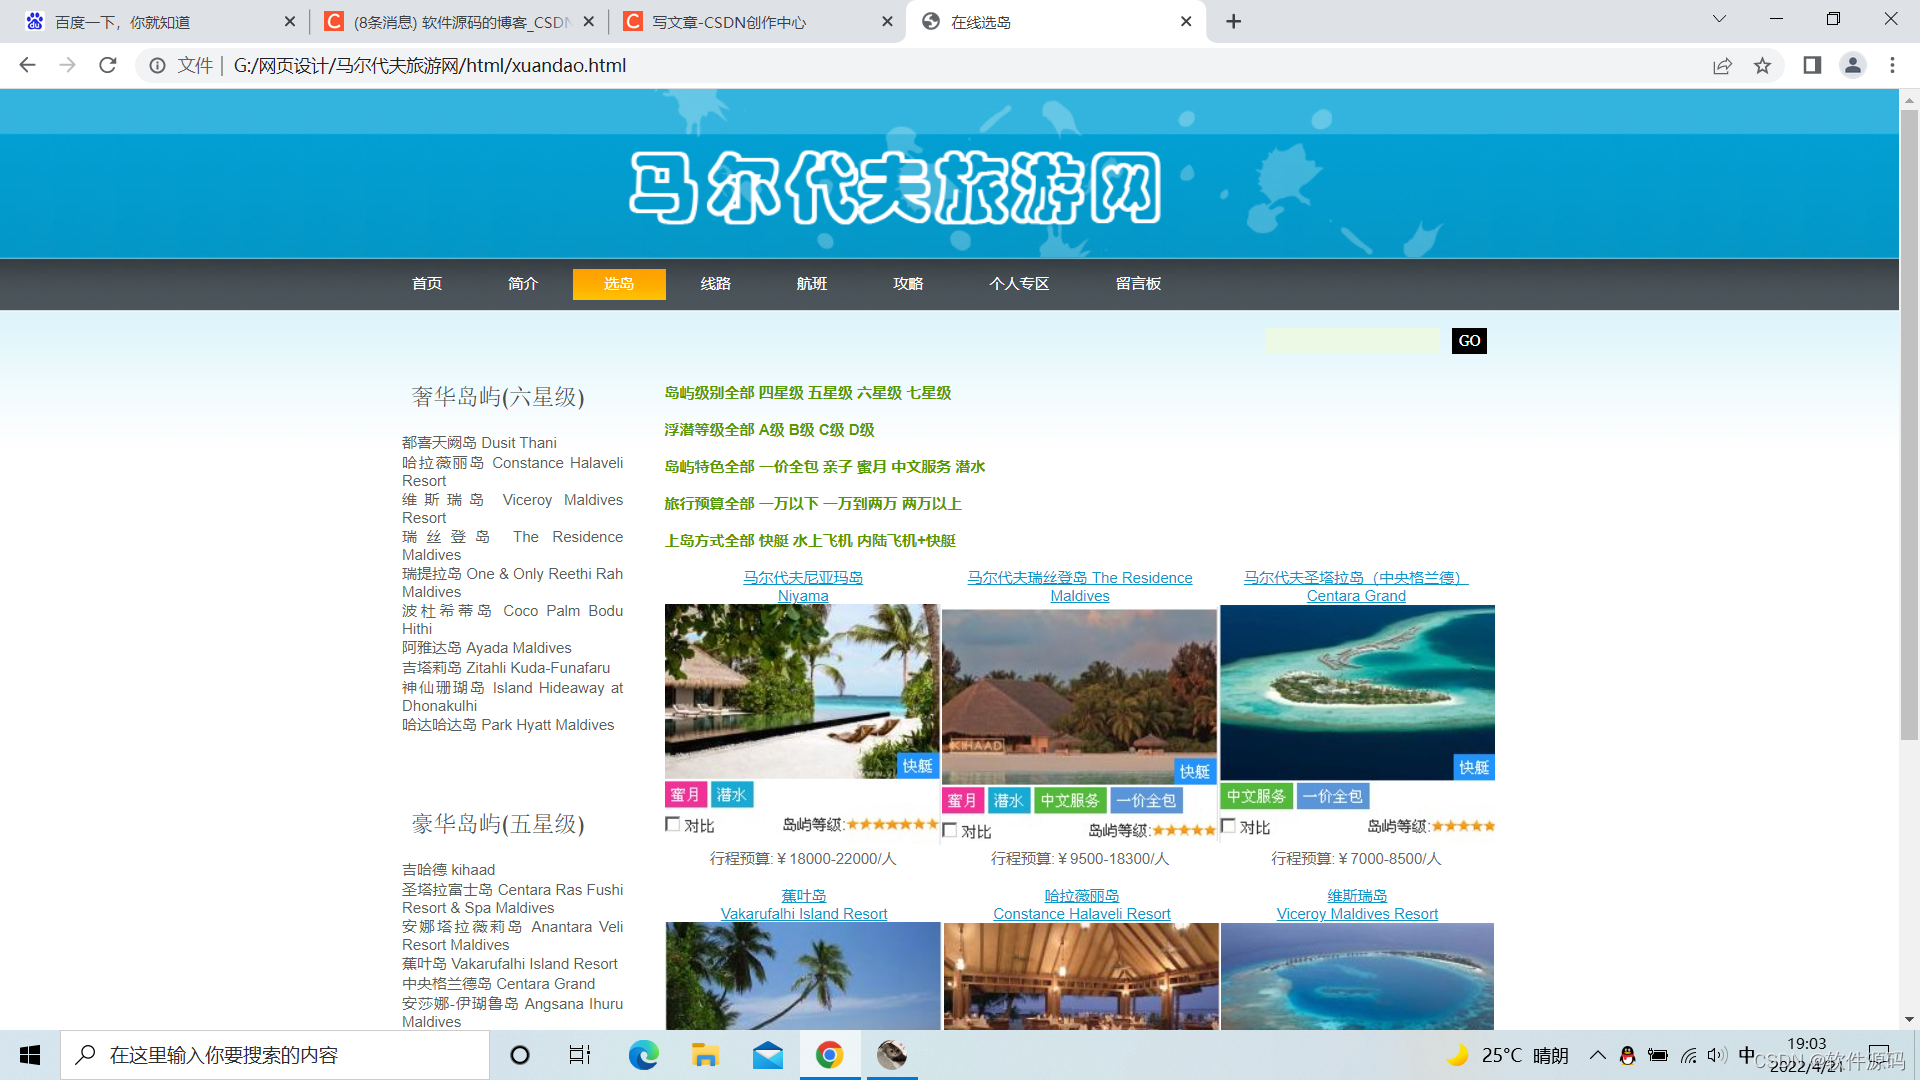Click the site search input field
This screenshot has width=1920, height=1080.
click(x=1351, y=341)
